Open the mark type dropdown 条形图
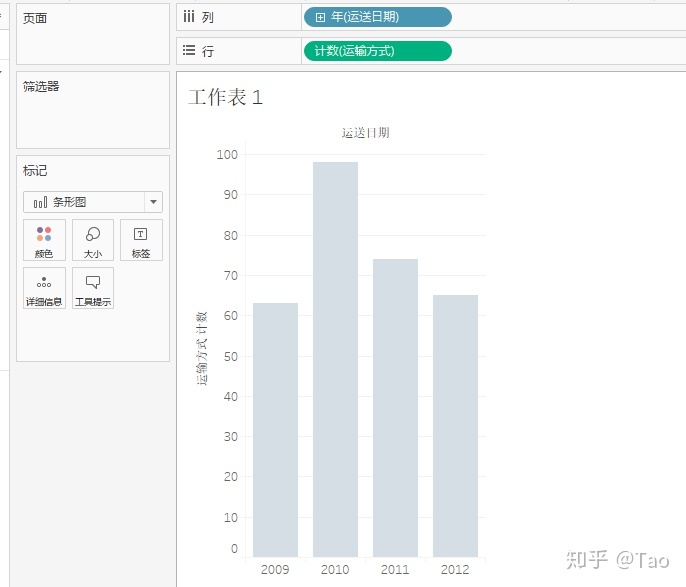Viewport: 686px width, 587px height. (x=93, y=202)
